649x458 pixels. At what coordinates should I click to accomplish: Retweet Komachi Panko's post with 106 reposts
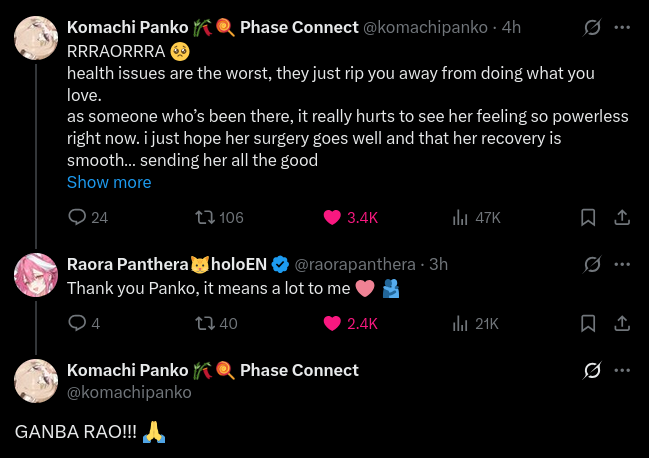pos(203,217)
